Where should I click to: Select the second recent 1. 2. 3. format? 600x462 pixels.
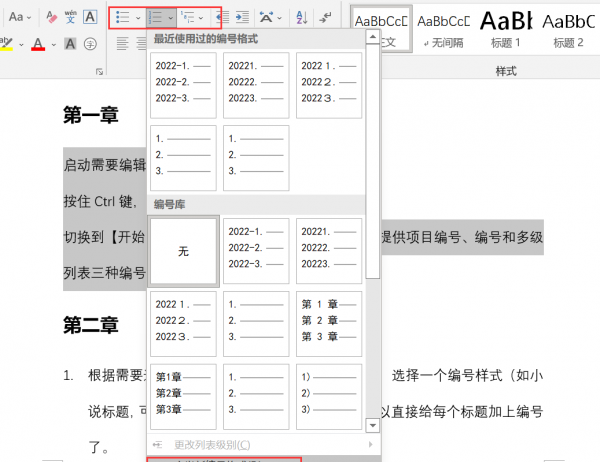click(256, 158)
